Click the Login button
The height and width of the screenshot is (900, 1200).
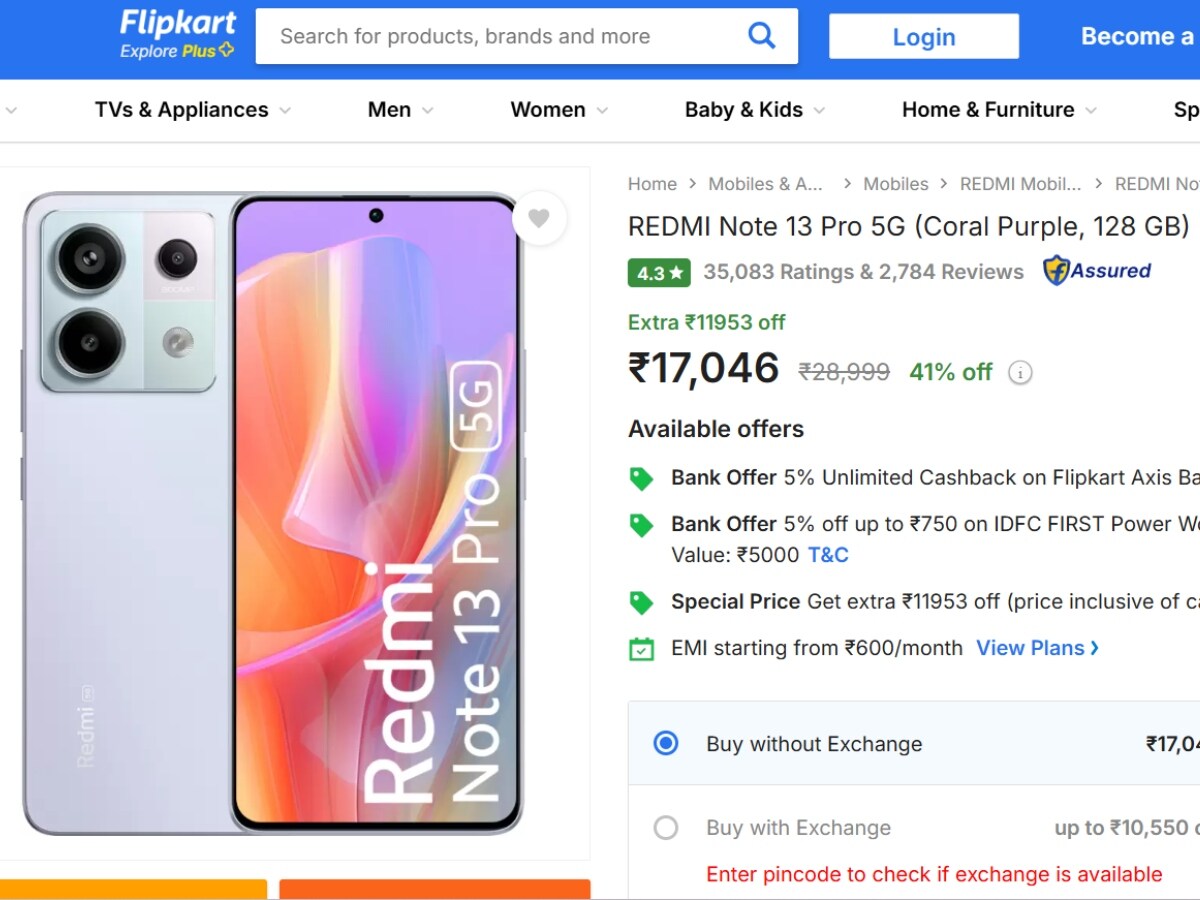[923, 37]
